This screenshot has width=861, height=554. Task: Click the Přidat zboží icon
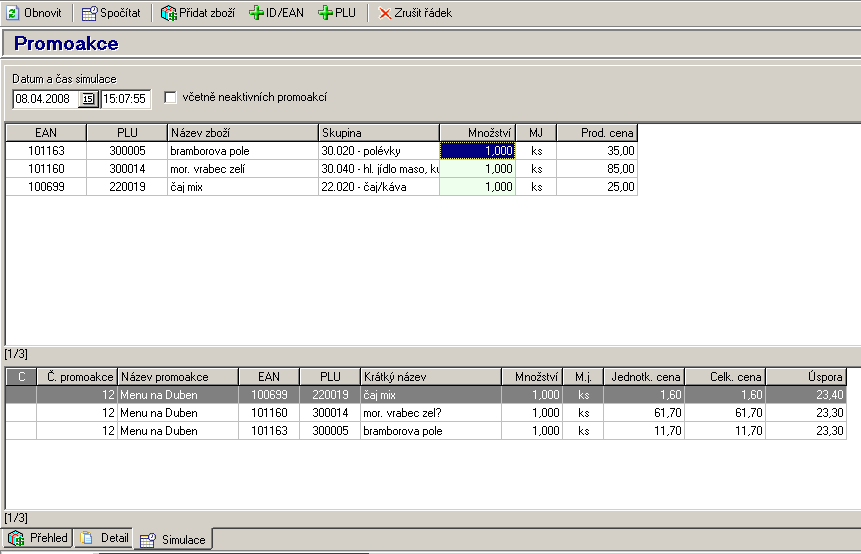(168, 13)
